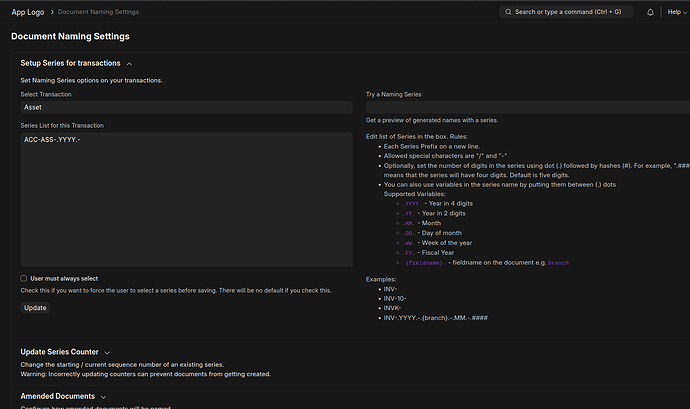Click Get a preview of generated names text
690x409 pixels.
432,120
